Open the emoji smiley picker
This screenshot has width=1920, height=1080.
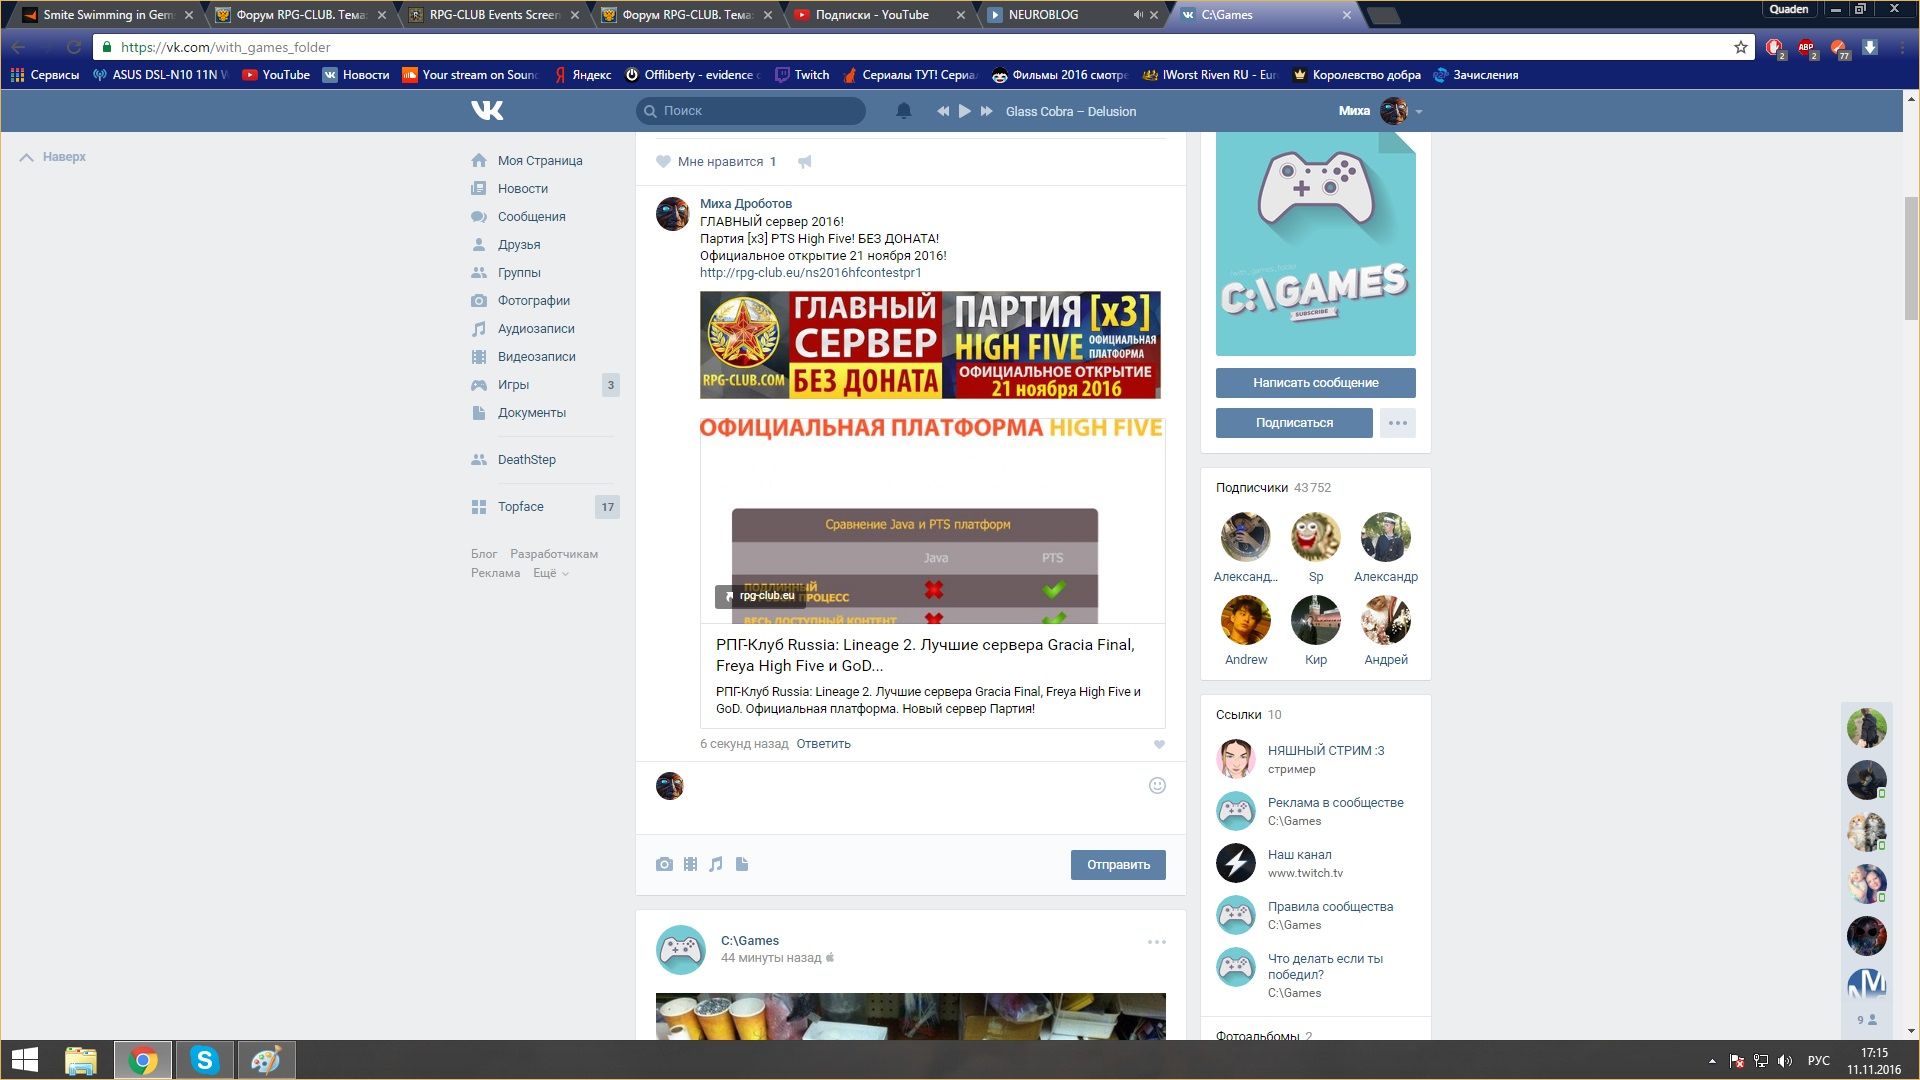(x=1157, y=786)
